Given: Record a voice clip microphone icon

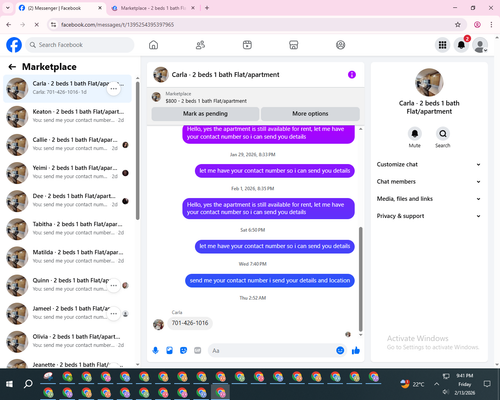Looking at the screenshot, I should point(155,350).
